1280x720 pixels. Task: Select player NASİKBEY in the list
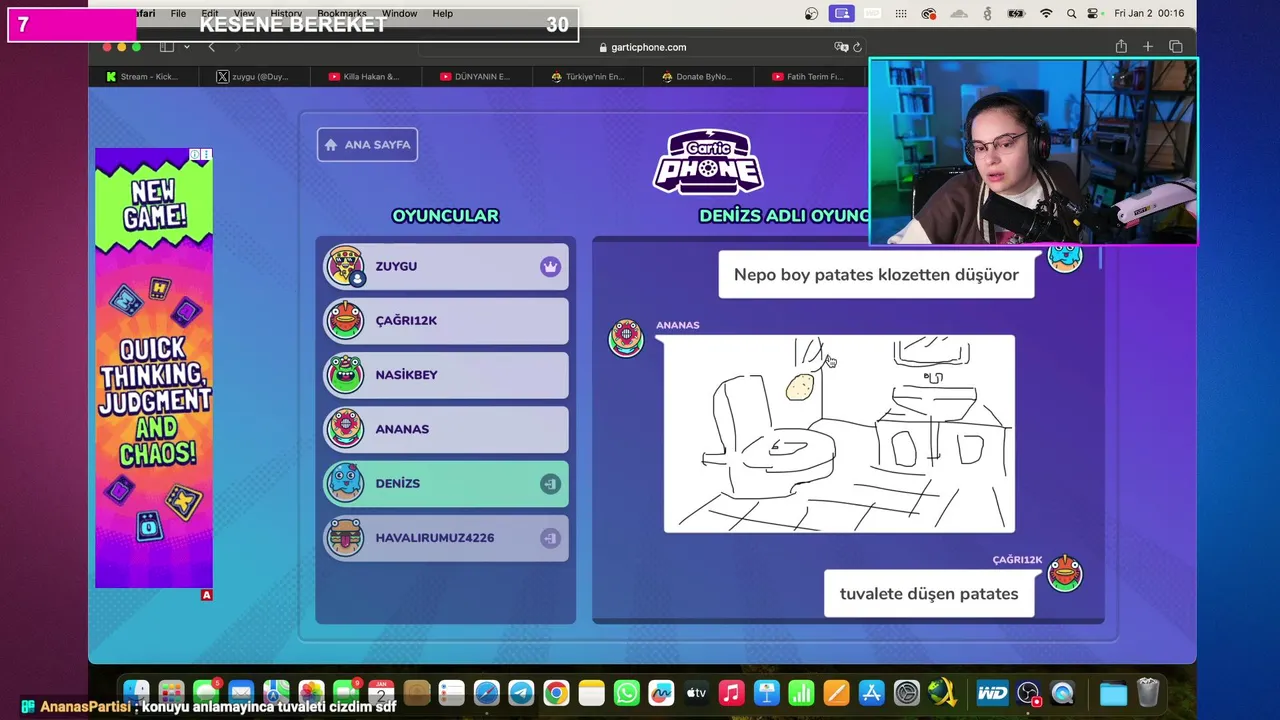coord(445,375)
